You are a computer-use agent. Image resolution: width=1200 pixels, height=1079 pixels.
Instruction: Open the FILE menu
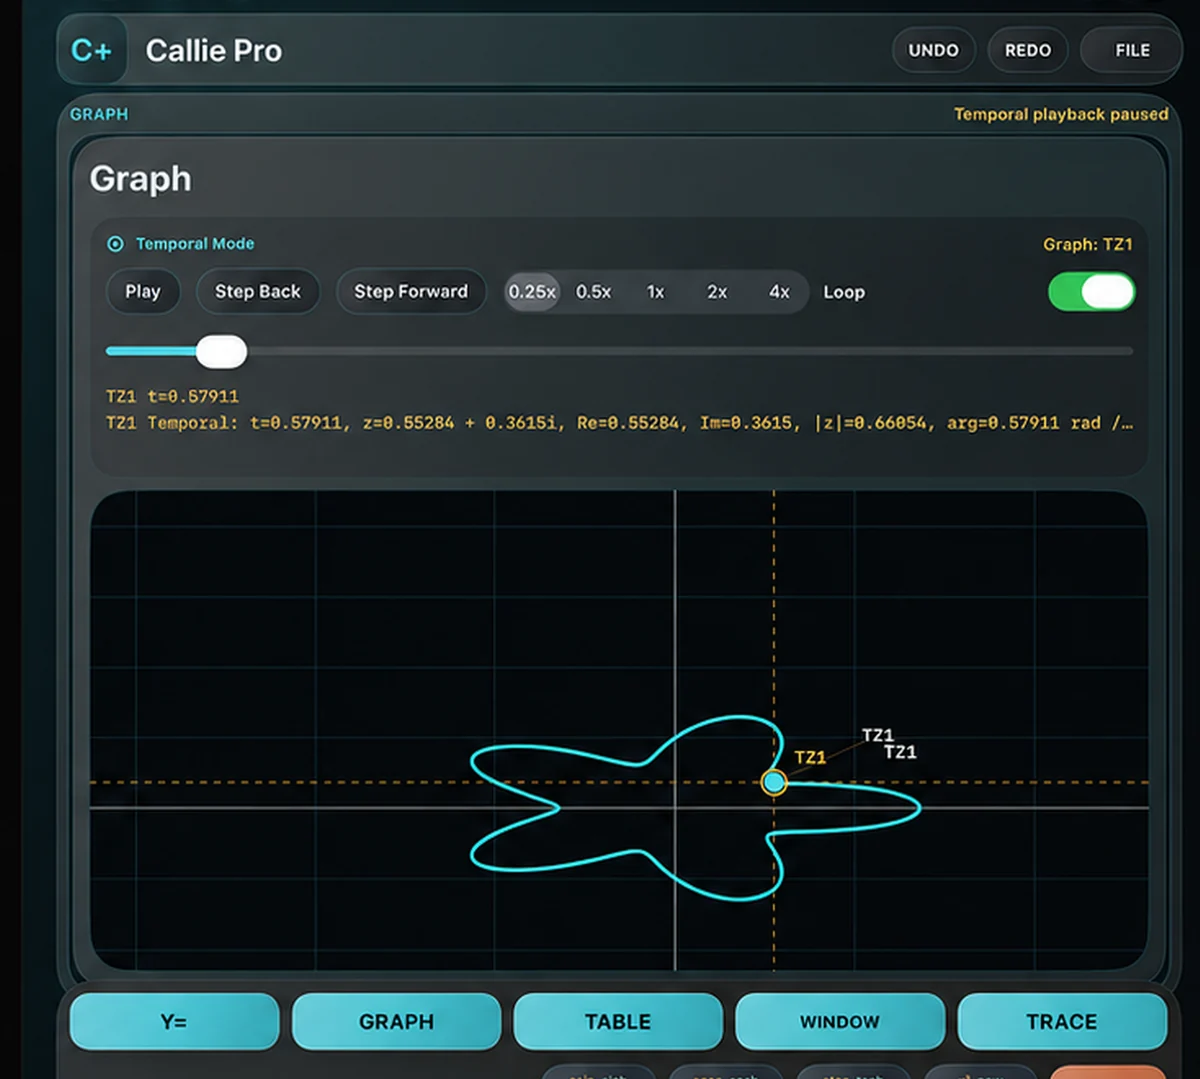pos(1132,50)
